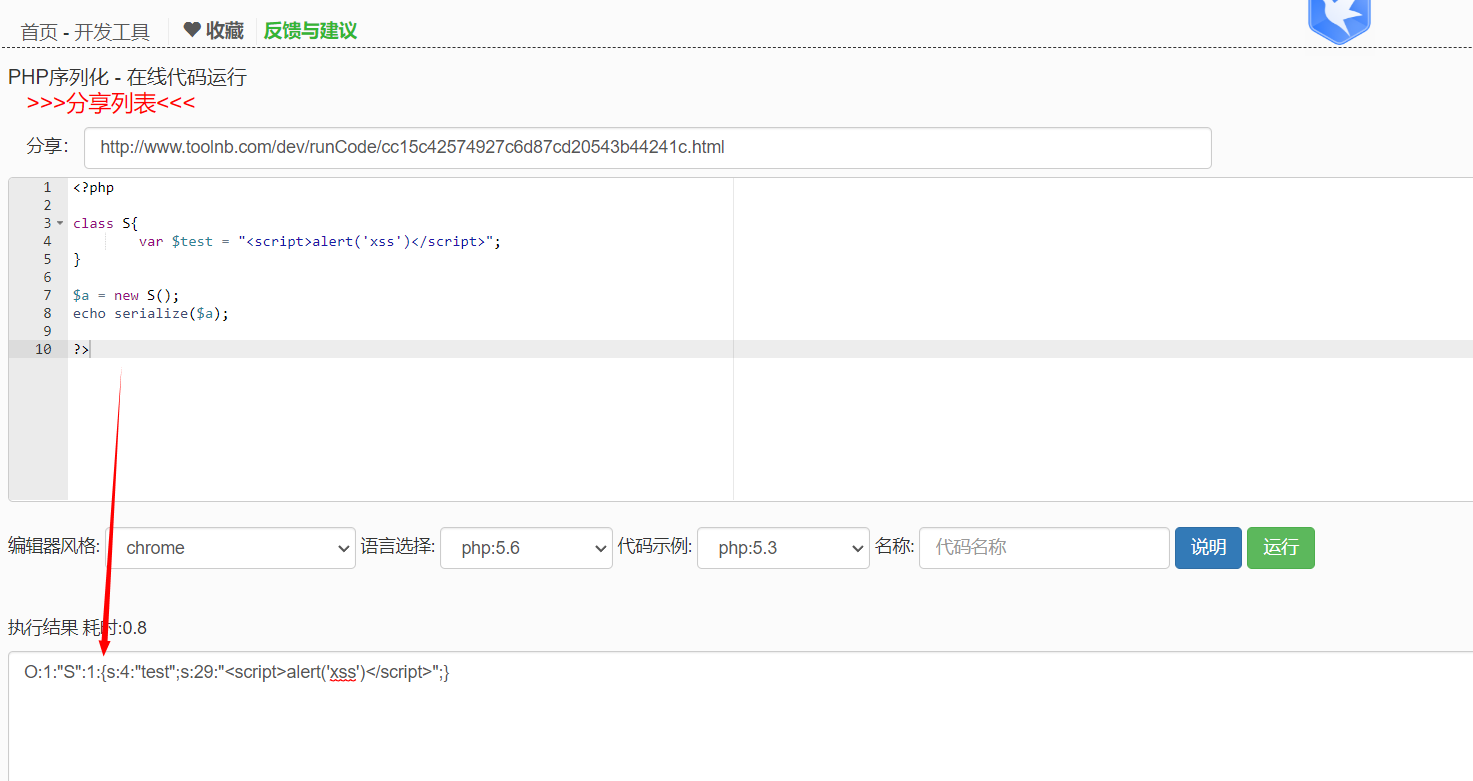Click line number 4 in the gutter
This screenshot has height=781, width=1473.
(47, 241)
